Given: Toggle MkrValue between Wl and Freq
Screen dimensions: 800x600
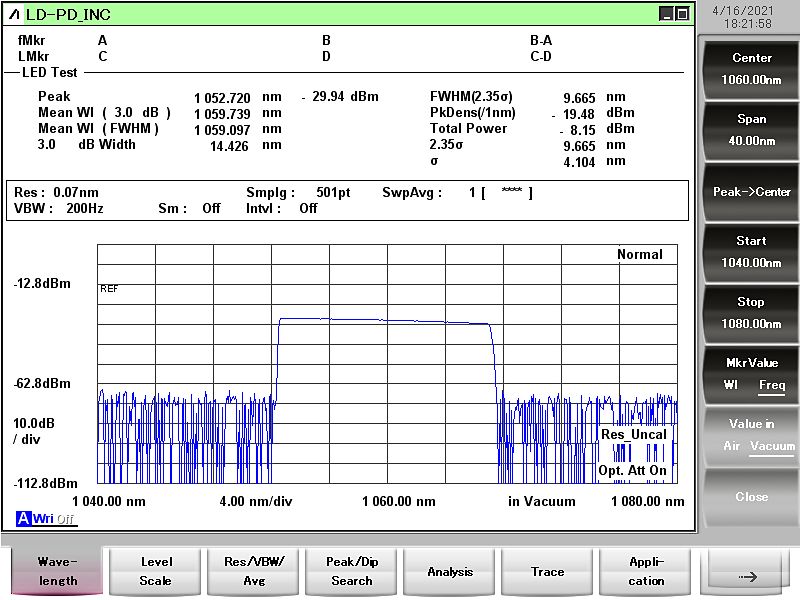Looking at the screenshot, I should tap(751, 374).
